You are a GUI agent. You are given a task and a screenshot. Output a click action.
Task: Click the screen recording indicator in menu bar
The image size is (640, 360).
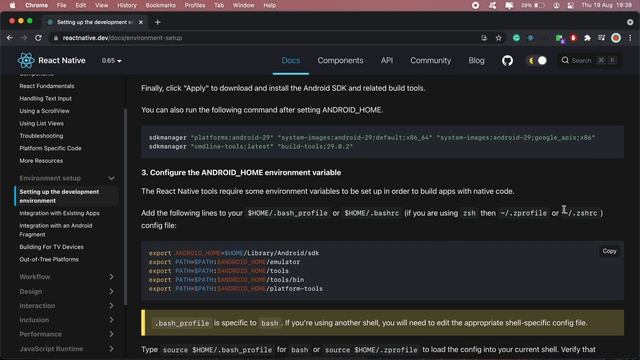tap(476, 5)
